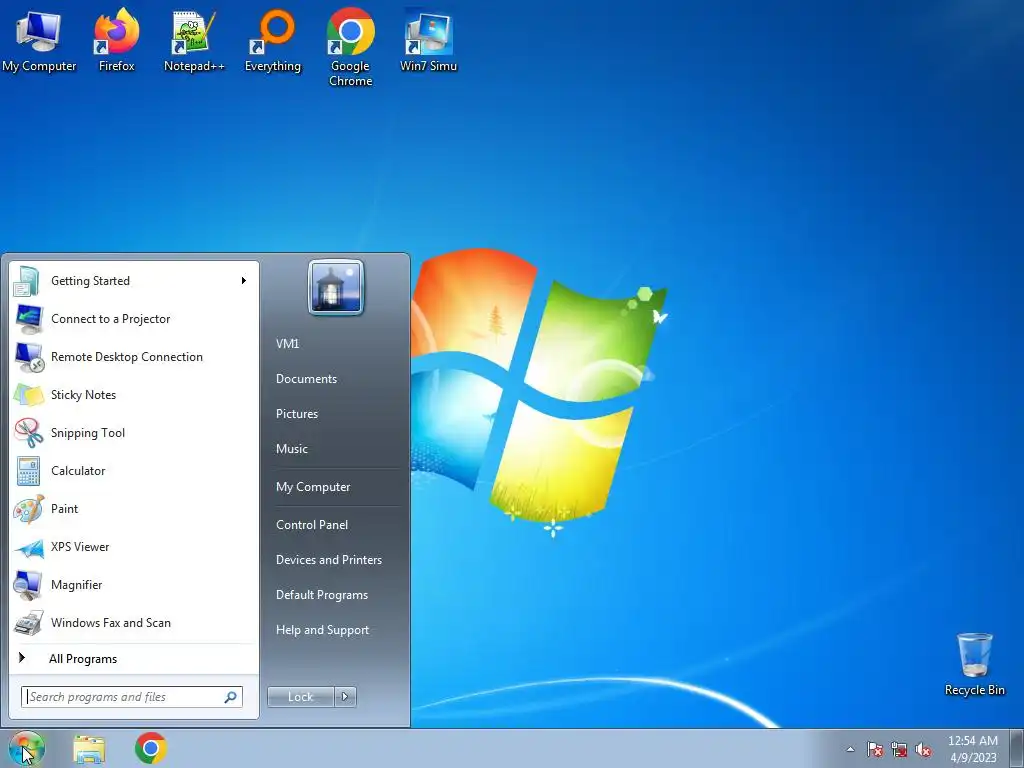1024x768 pixels.
Task: Open Music from Start menu
Action: tap(291, 449)
